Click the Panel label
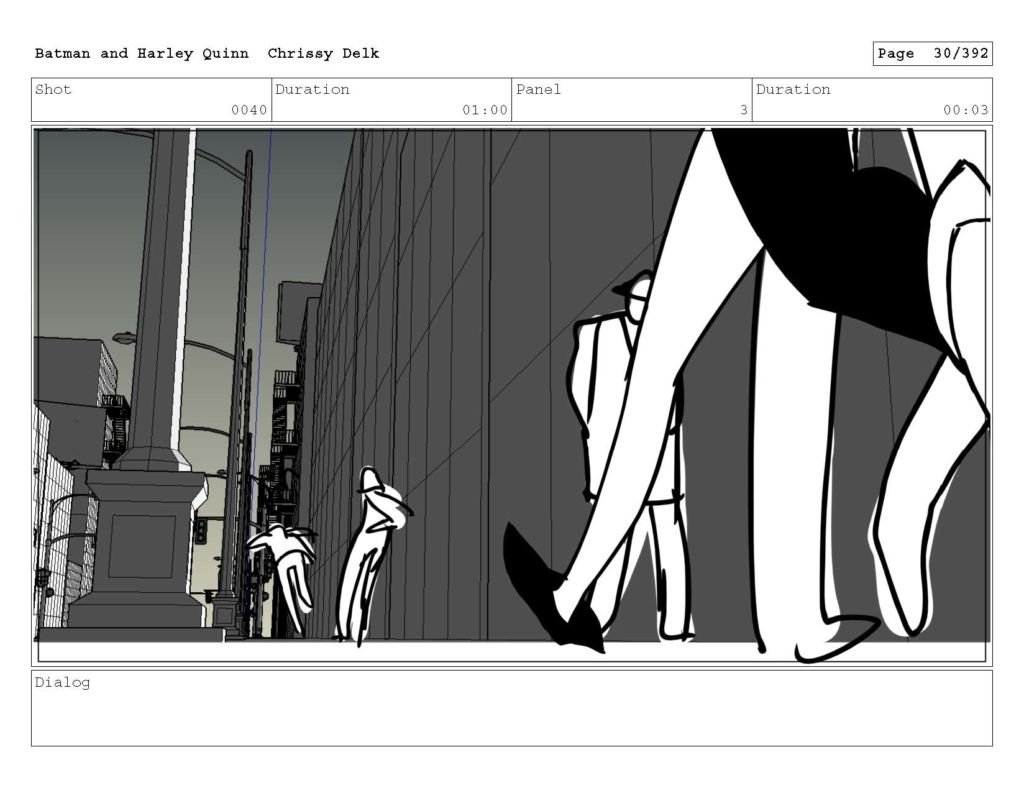Viewport: 1024px width, 793px height. coord(538,89)
